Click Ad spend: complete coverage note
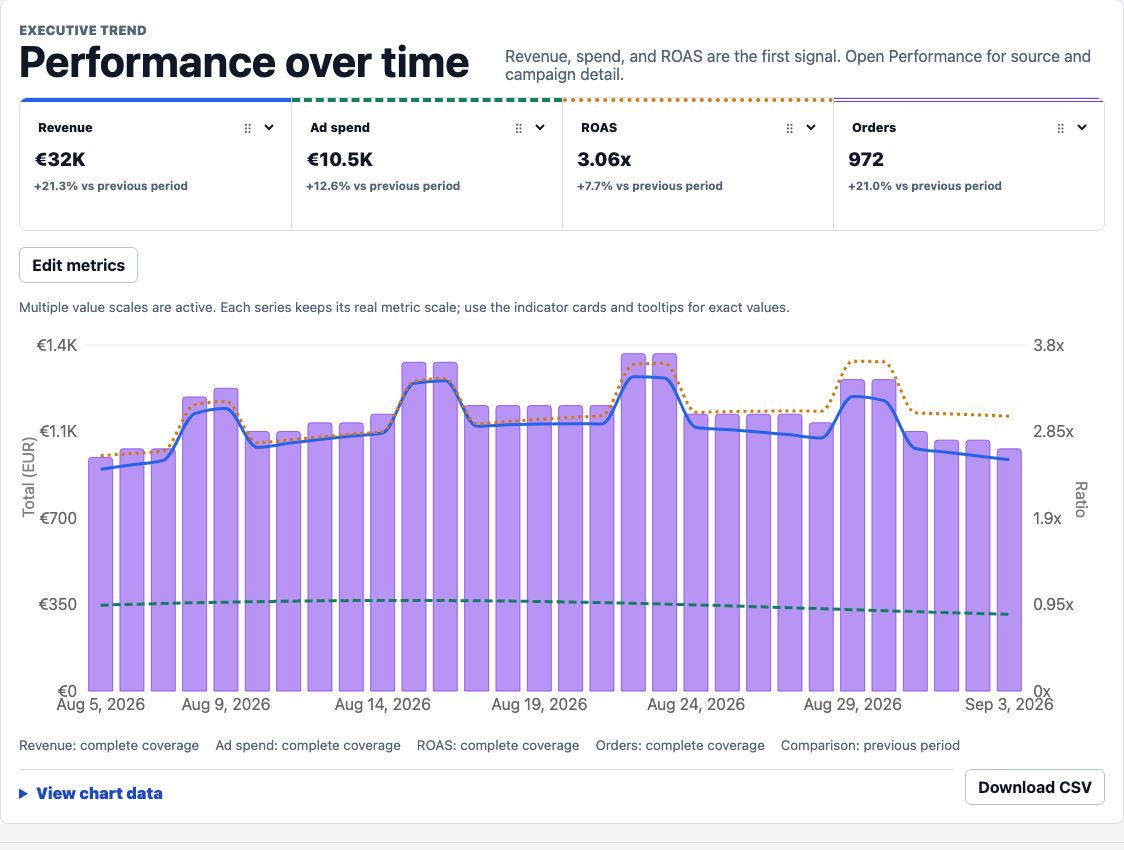1124x850 pixels. pyautogui.click(x=308, y=745)
